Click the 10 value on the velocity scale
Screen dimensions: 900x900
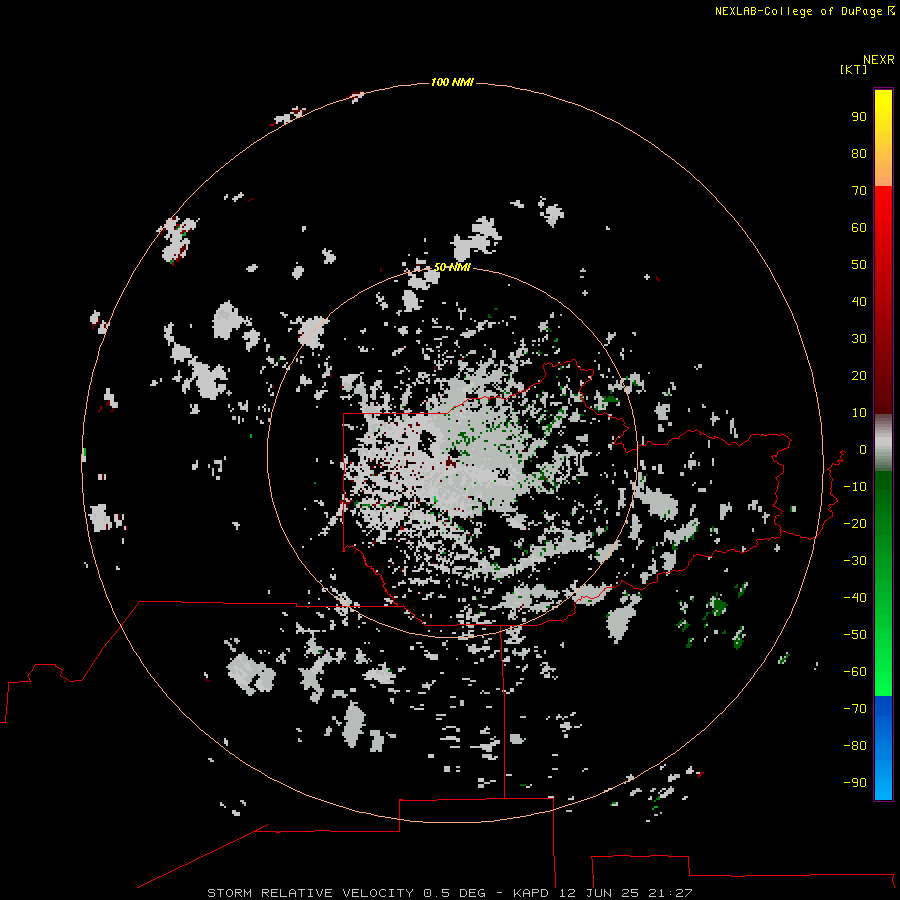[x=859, y=413]
